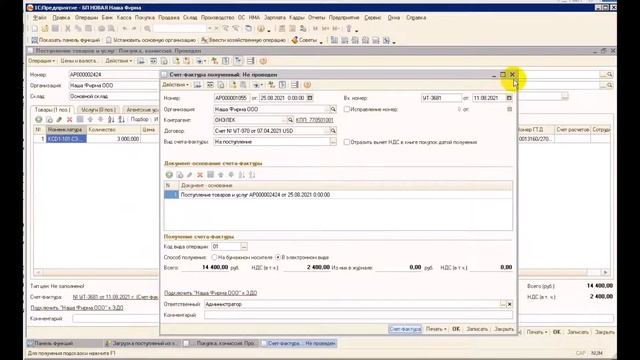Click the Подключить Наша Фирма ООО к ЭДО link in invoice
This screenshot has height=360, width=640.
tap(210, 293)
